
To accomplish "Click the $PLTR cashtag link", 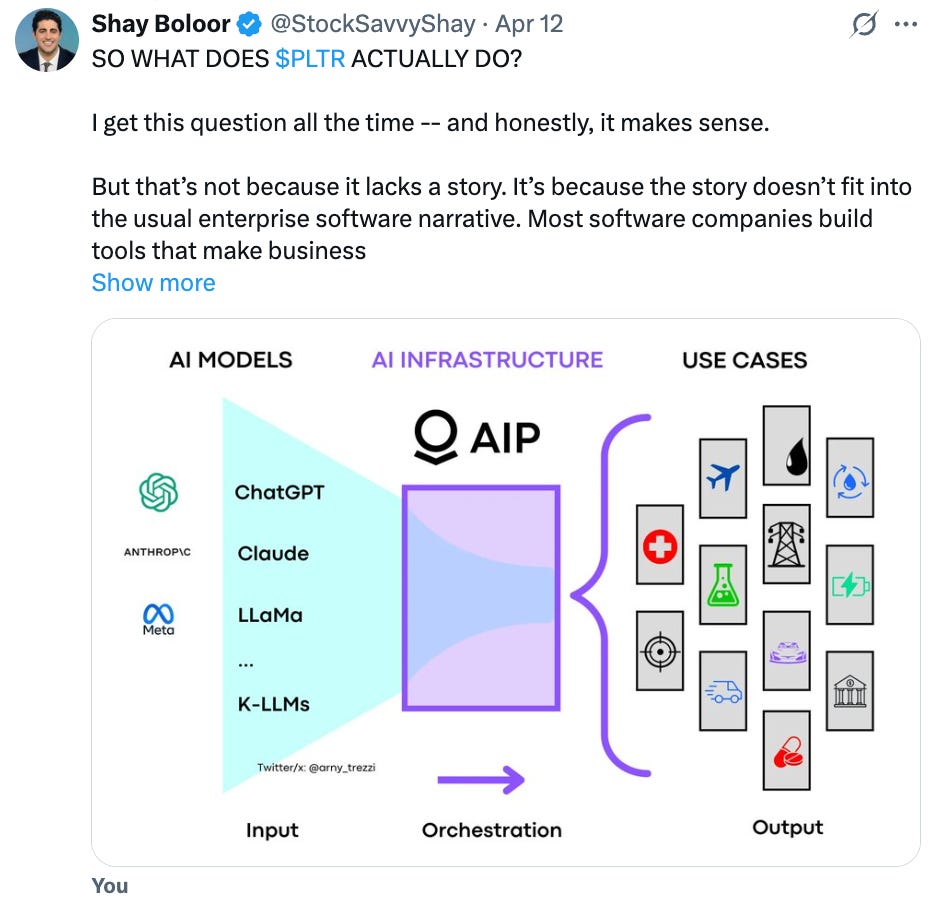I will [310, 59].
